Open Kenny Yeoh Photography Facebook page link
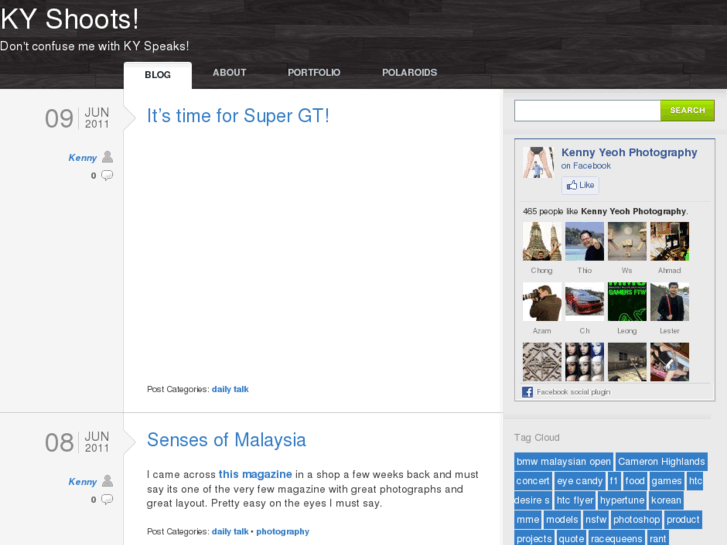 click(x=629, y=153)
